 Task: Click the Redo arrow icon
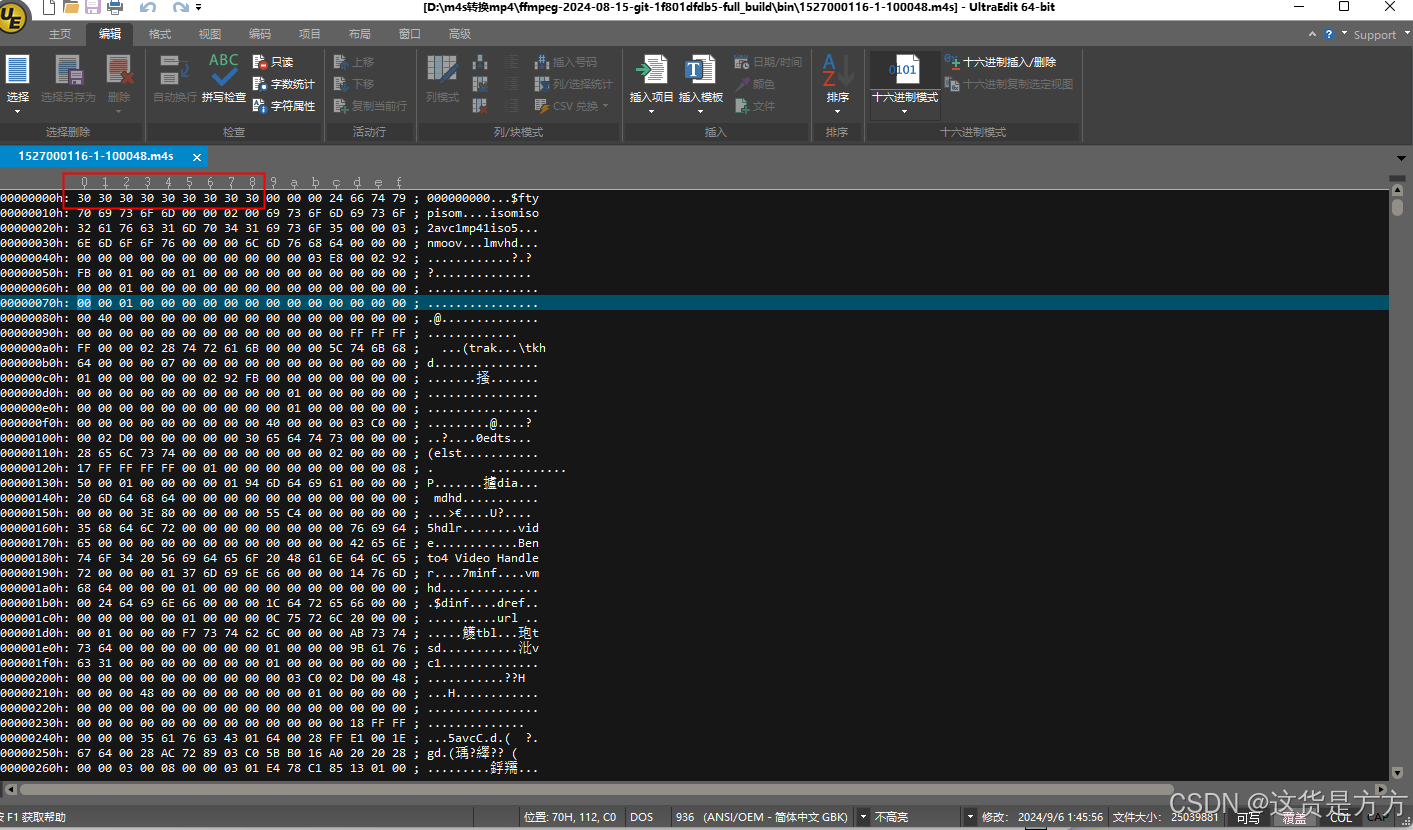(180, 8)
